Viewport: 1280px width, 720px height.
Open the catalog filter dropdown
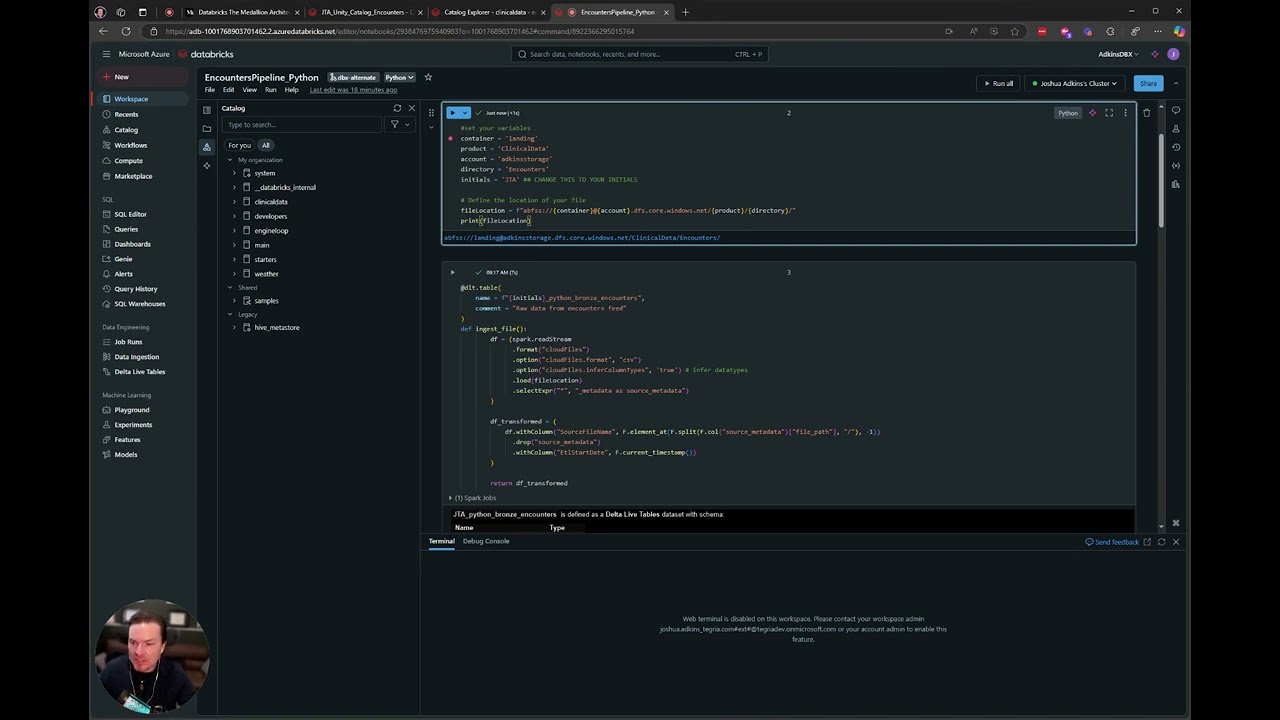398,125
